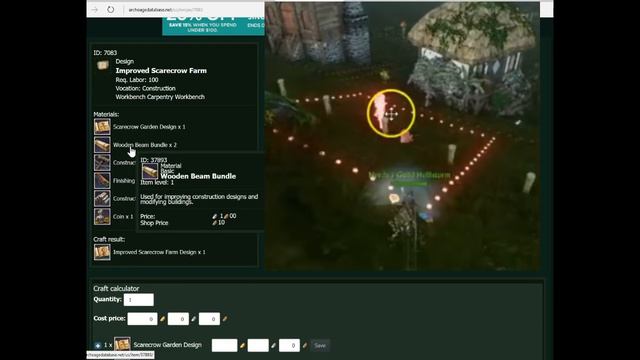Click the tooltip 'ID: 37893' text
640x360 pixels.
[153, 160]
